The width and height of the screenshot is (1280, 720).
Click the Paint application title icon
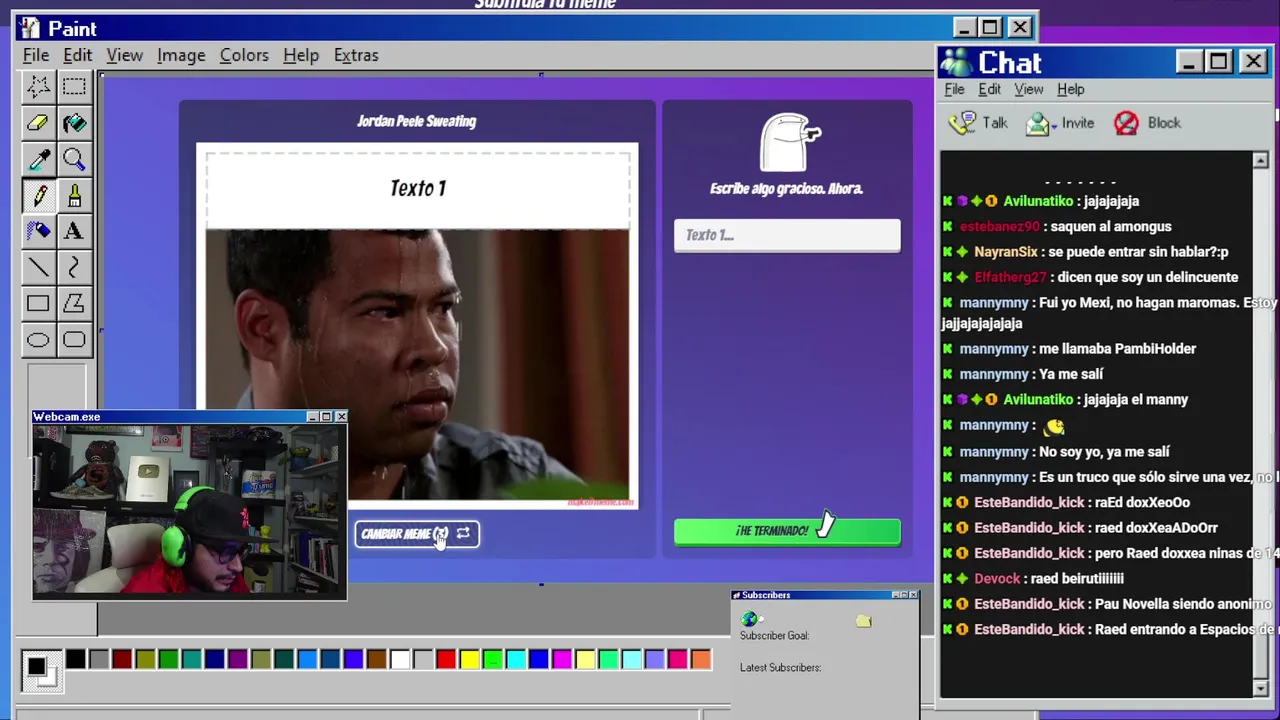(x=29, y=28)
